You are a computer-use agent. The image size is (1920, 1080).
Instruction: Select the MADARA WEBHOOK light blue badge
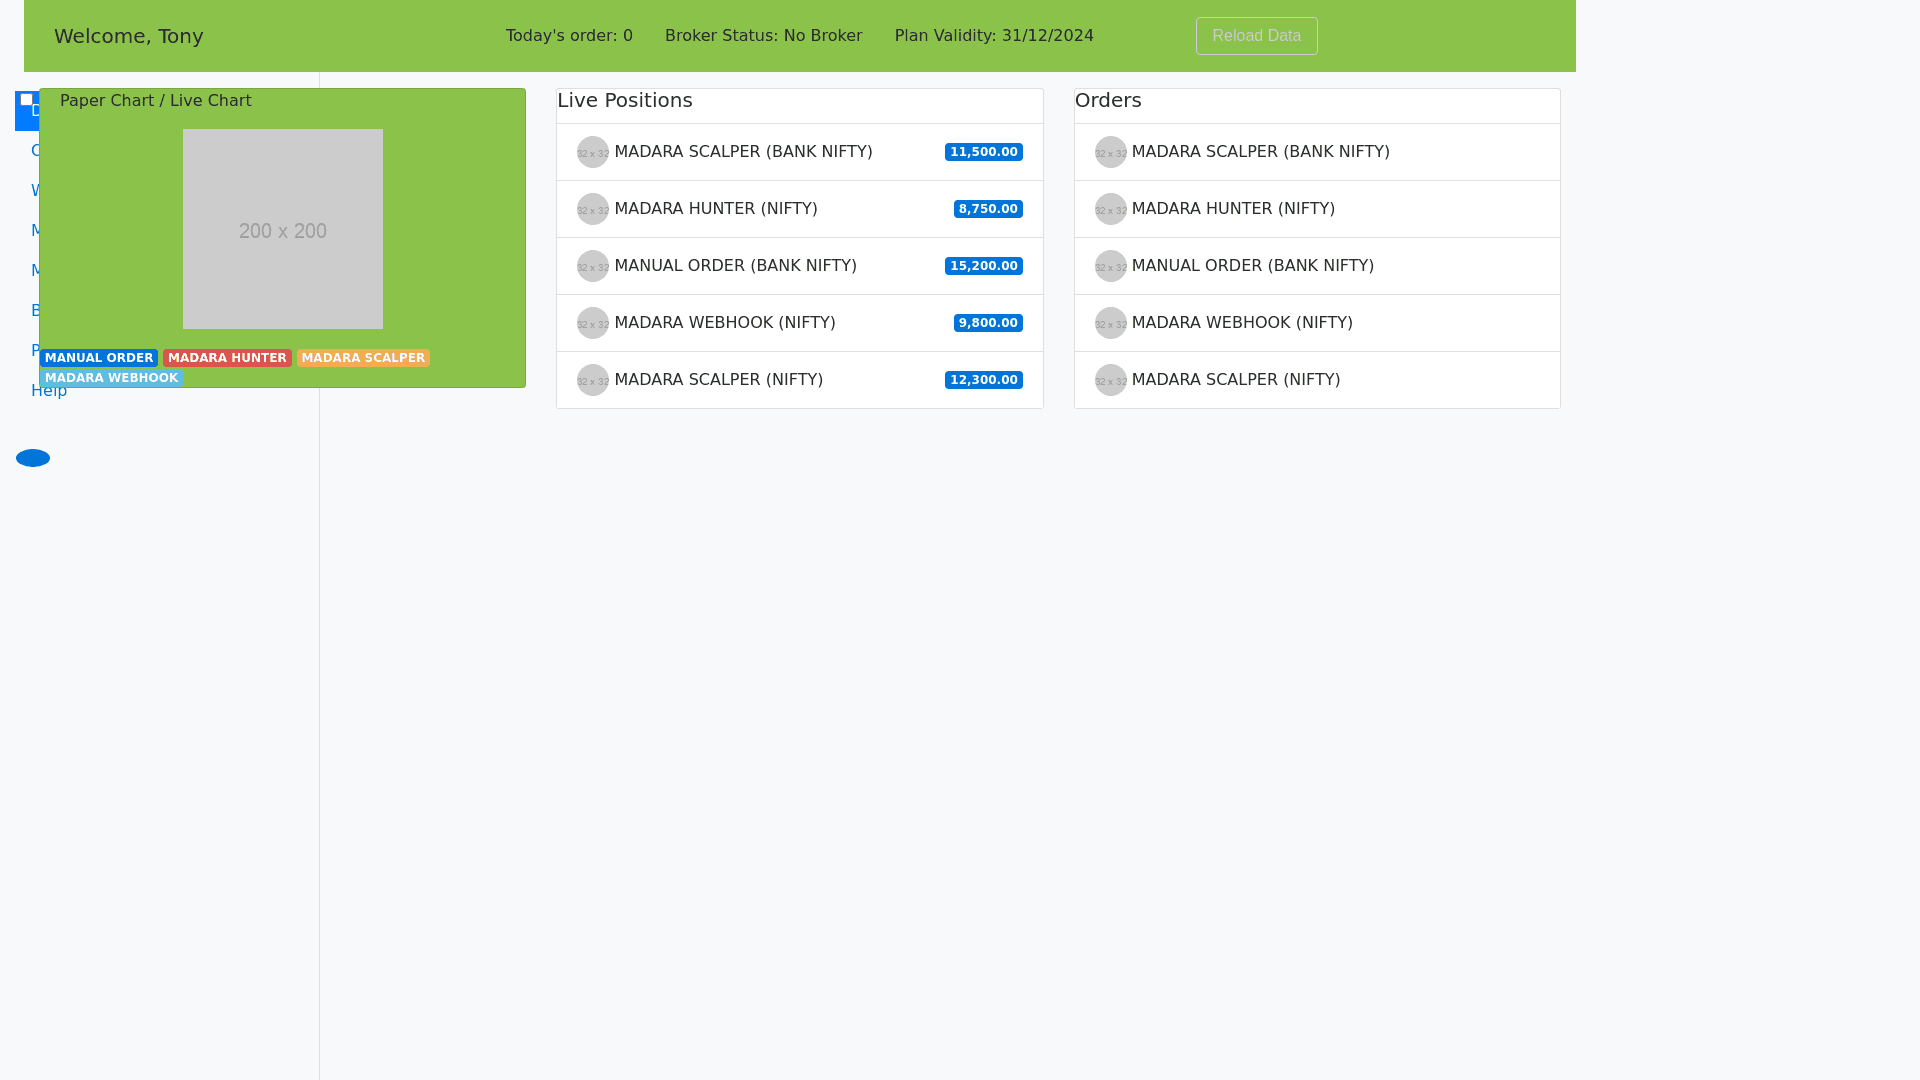tap(111, 378)
